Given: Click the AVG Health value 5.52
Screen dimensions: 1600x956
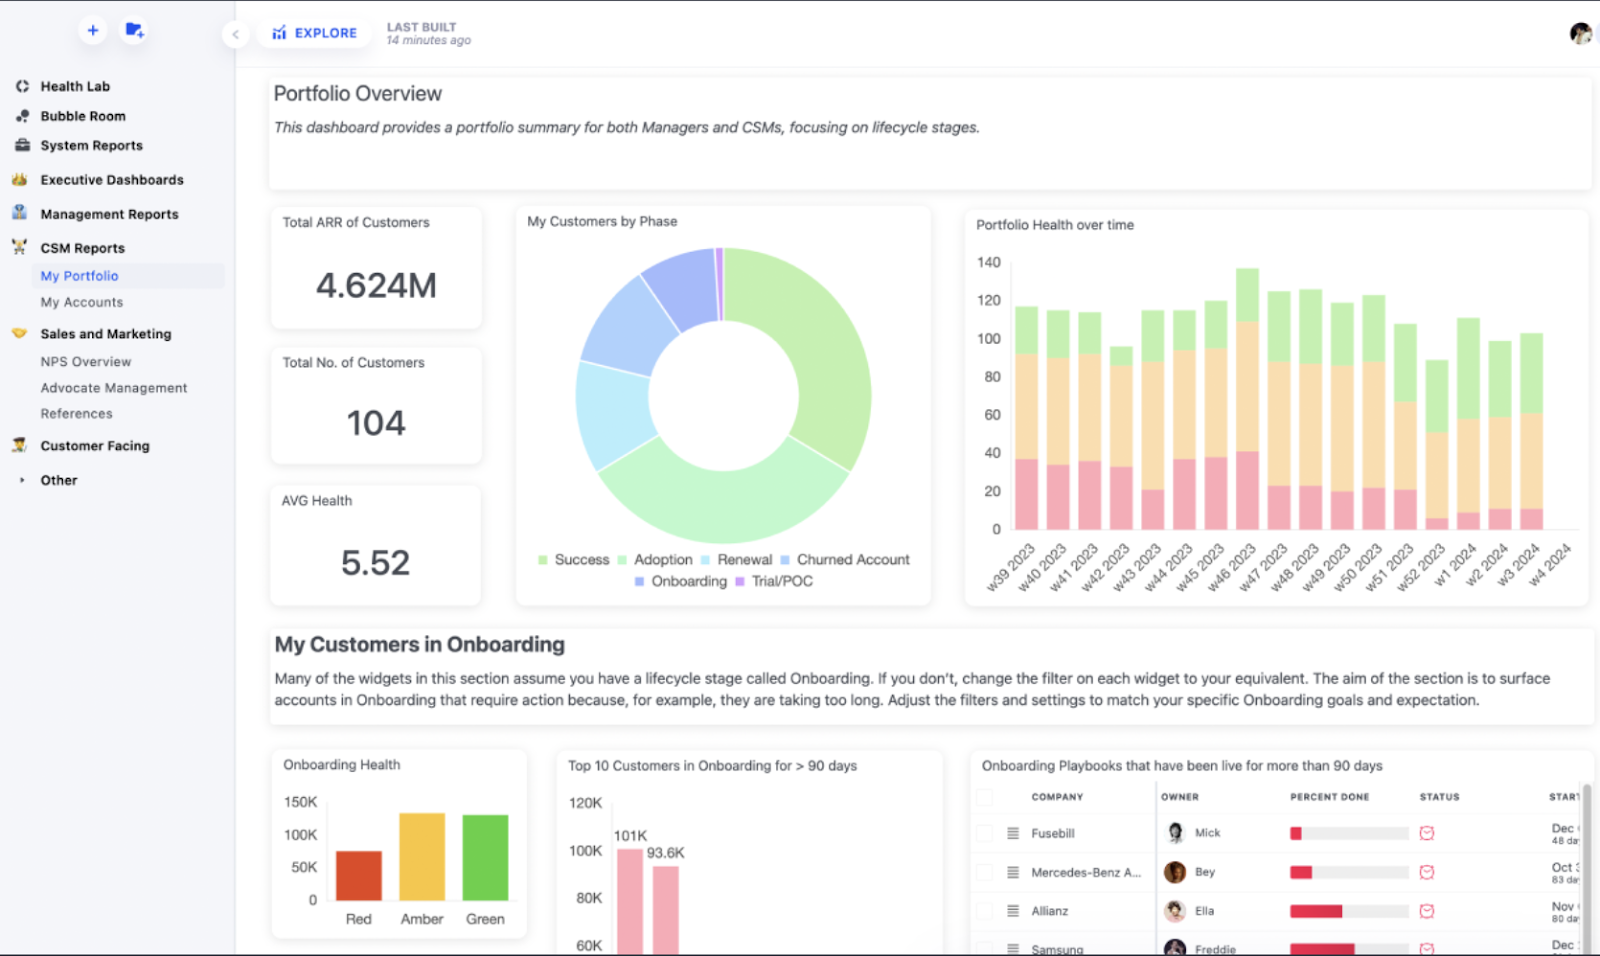Looking at the screenshot, I should click(x=375, y=563).
